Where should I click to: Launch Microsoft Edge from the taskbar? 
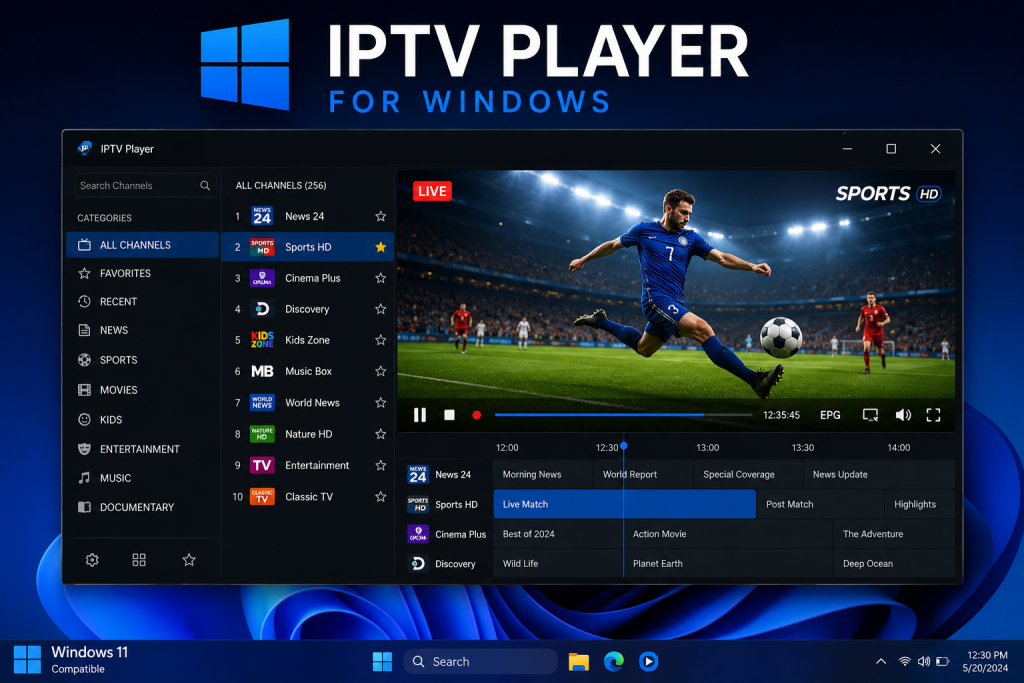tap(613, 661)
